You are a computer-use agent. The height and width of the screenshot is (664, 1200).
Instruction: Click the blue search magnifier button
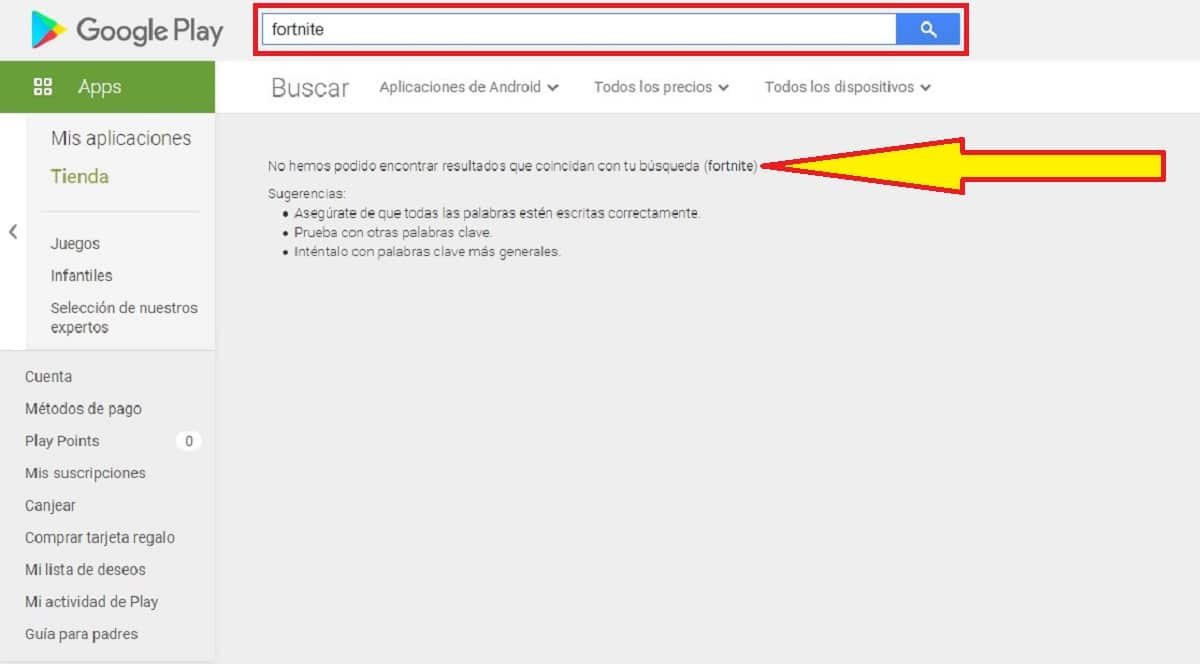[928, 30]
